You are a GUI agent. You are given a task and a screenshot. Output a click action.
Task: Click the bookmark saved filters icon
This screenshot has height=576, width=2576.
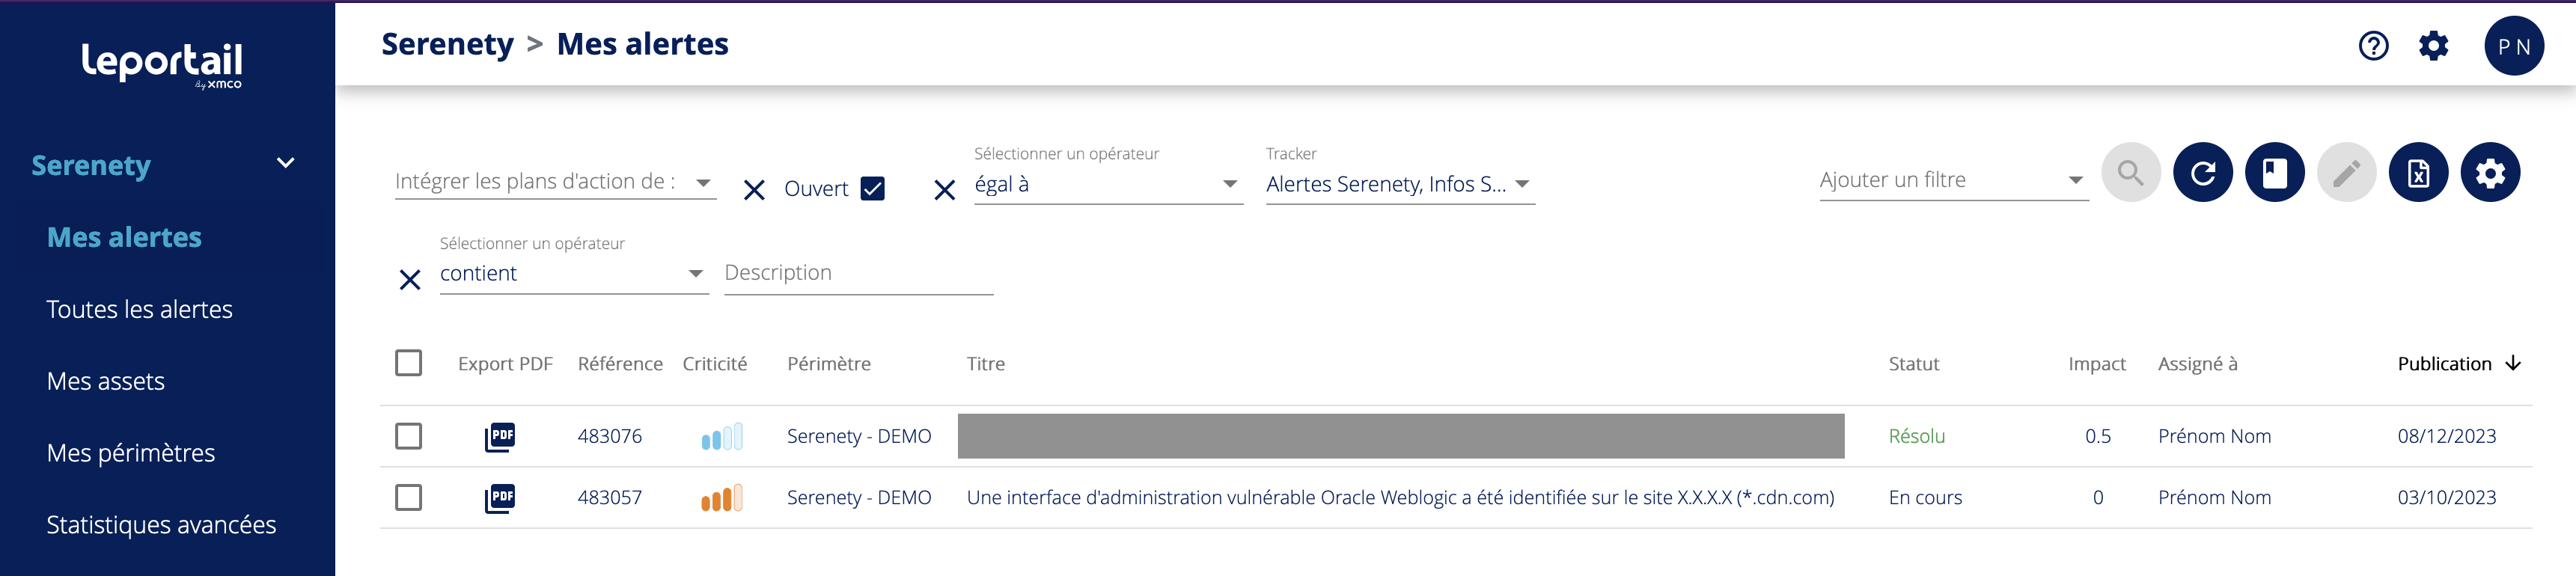(2274, 173)
